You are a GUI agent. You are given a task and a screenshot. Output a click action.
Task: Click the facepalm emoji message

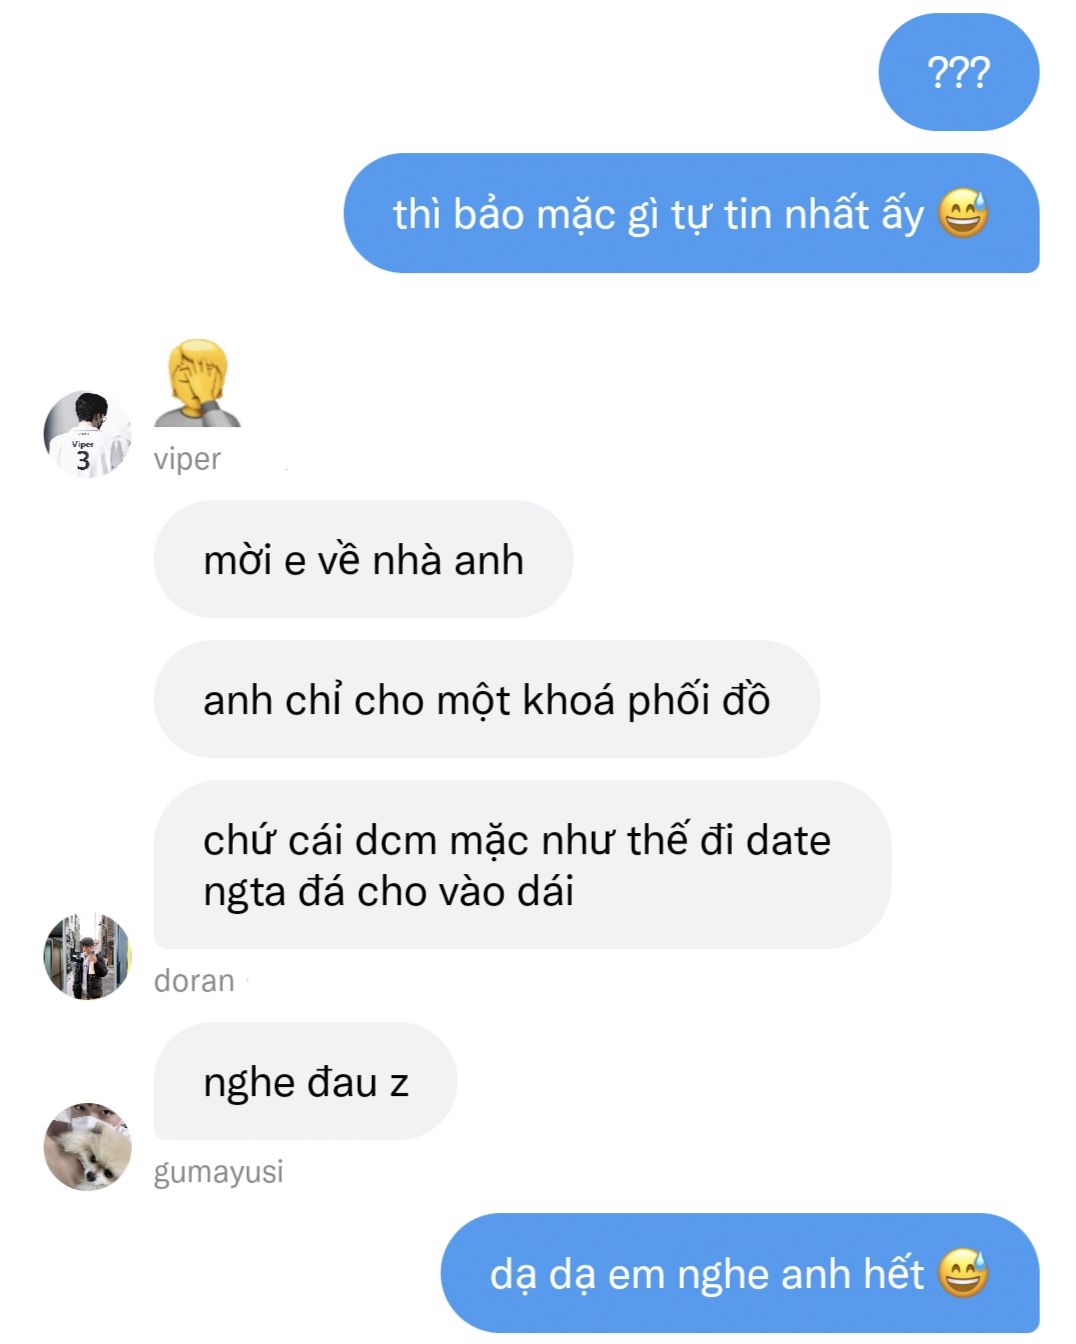pos(198,384)
